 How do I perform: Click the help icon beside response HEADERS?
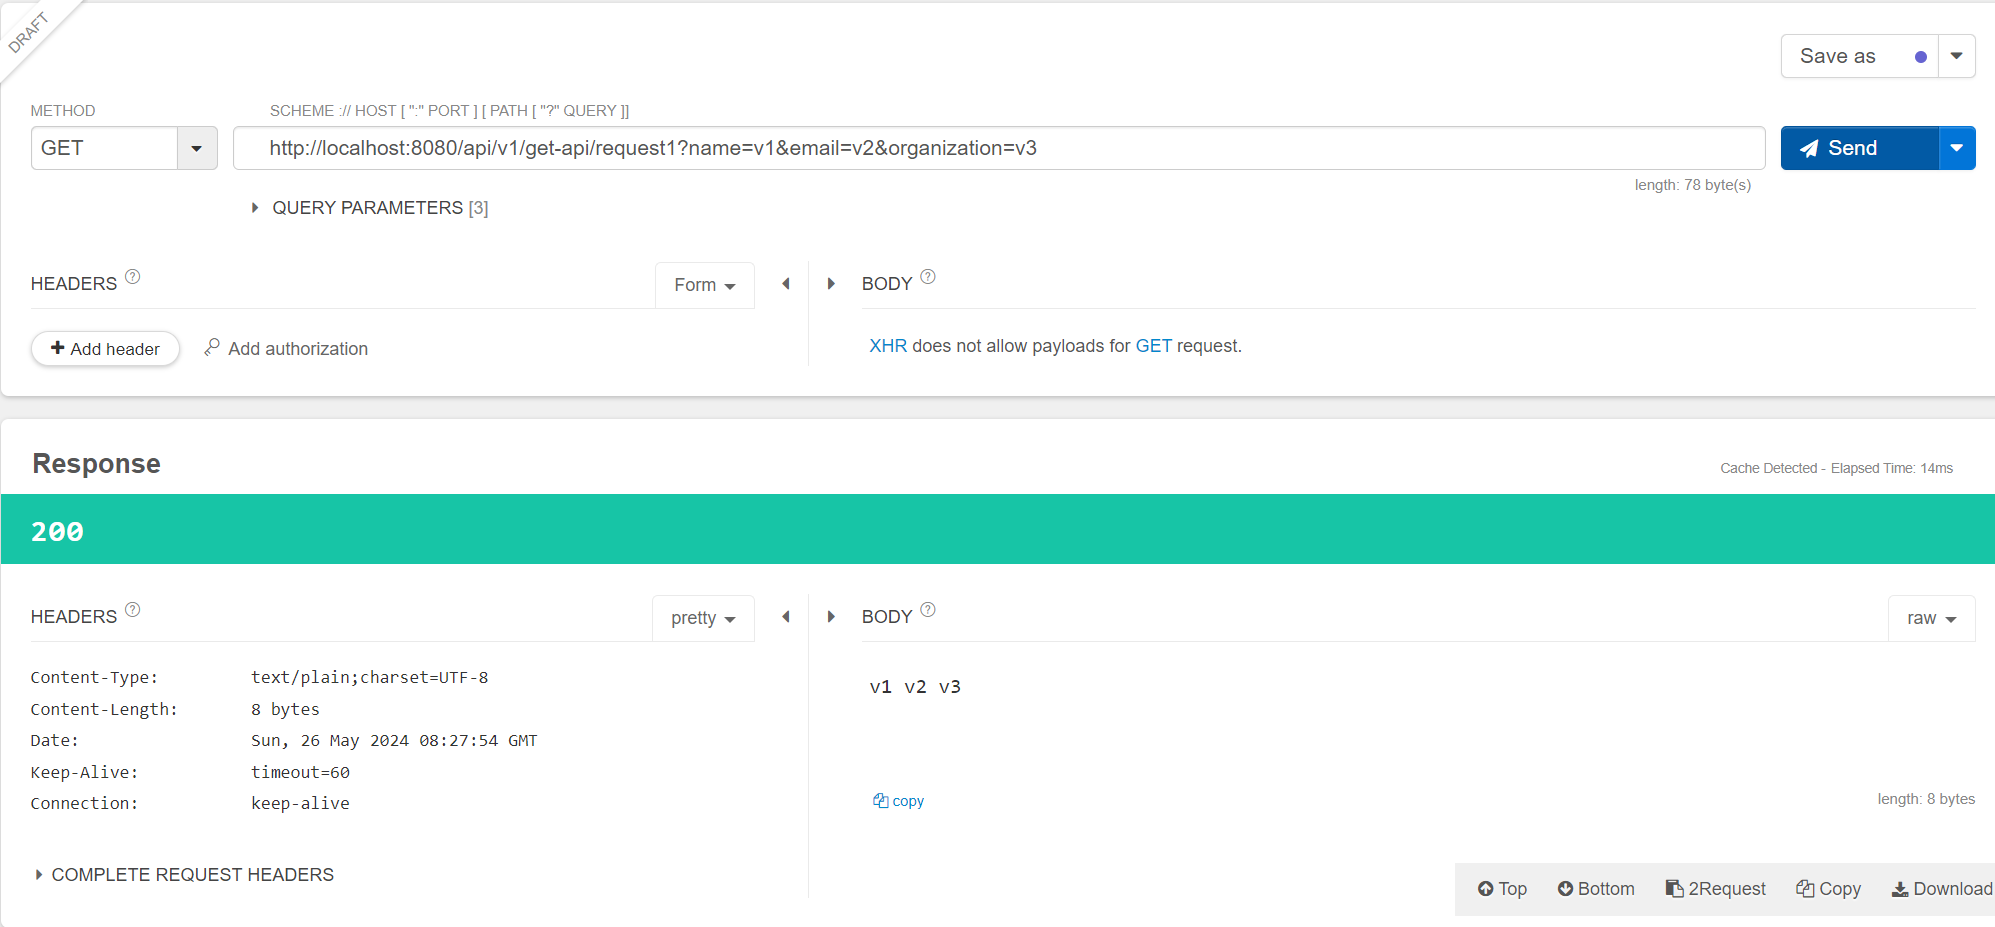[x=133, y=610]
